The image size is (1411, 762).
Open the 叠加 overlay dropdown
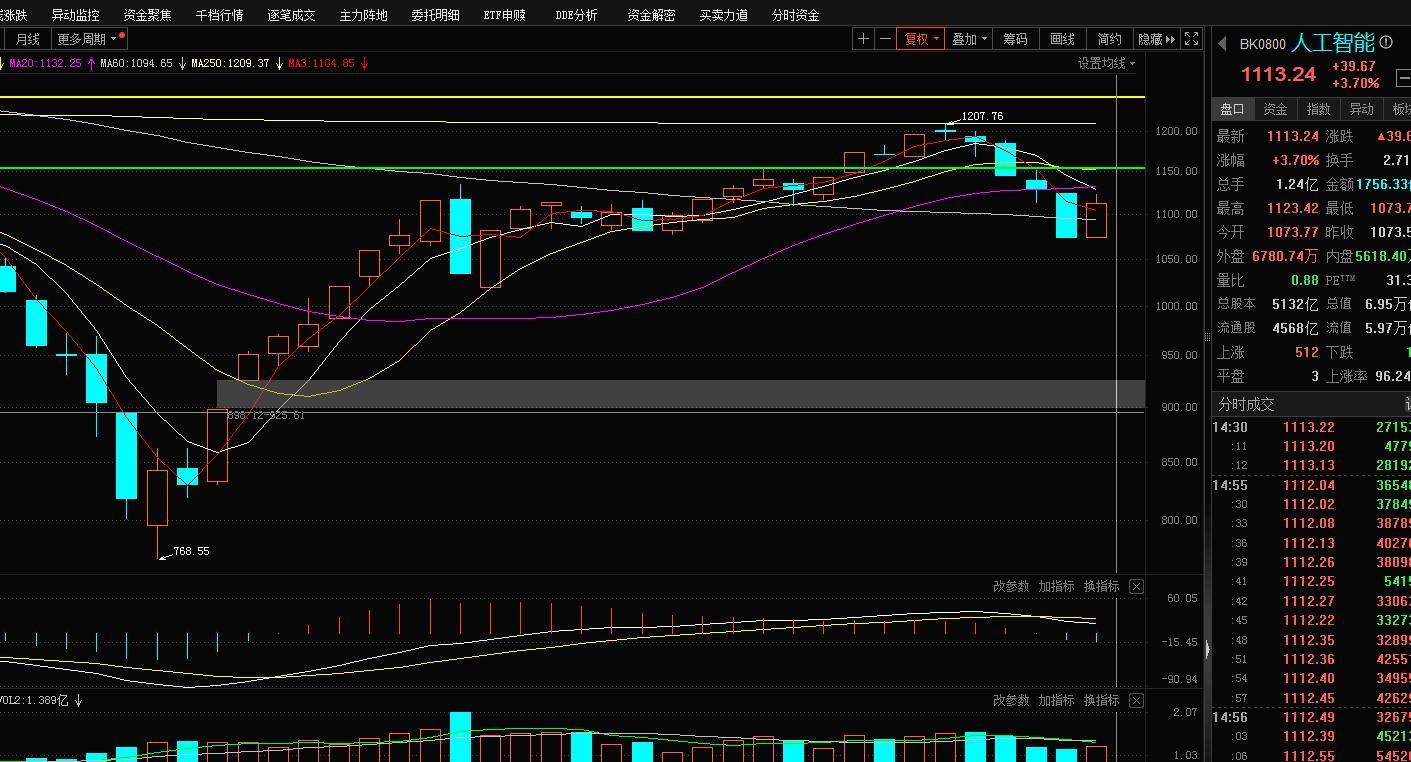coord(969,39)
